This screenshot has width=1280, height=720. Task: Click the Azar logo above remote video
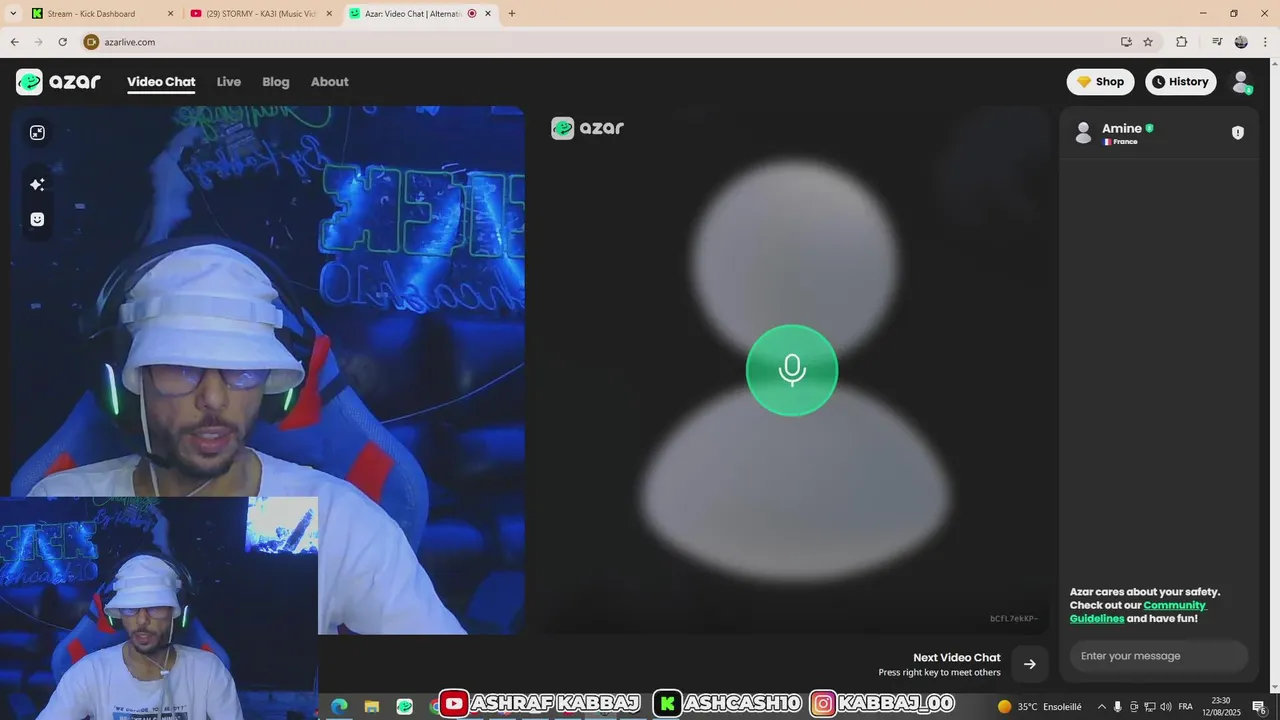coord(587,128)
